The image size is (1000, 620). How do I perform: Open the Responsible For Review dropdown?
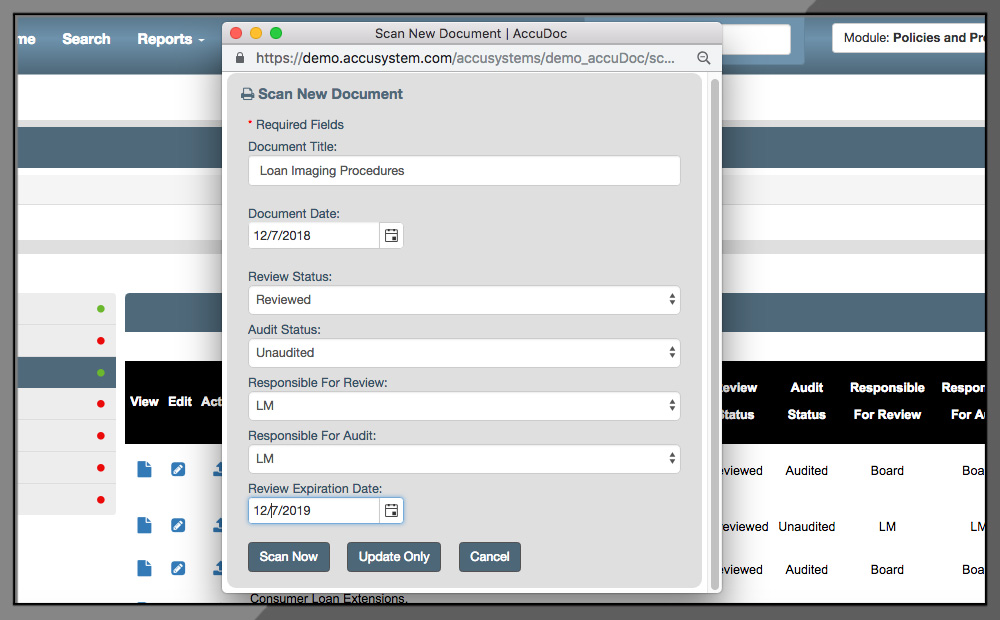coord(464,405)
